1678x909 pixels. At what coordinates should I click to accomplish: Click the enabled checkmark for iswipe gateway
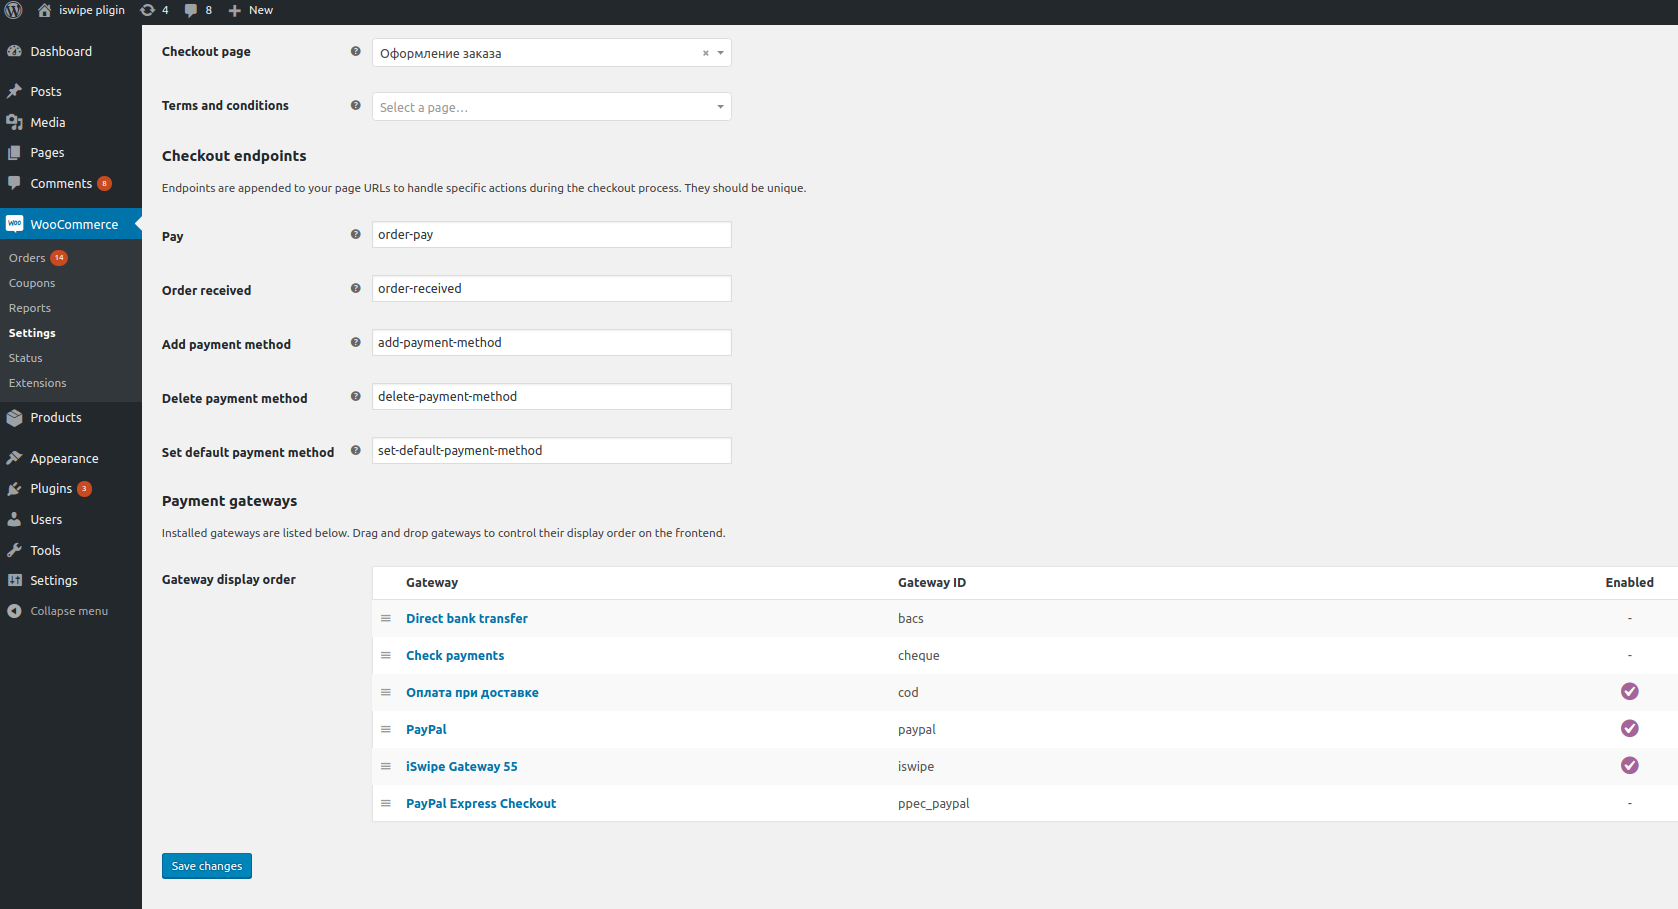[x=1629, y=765]
